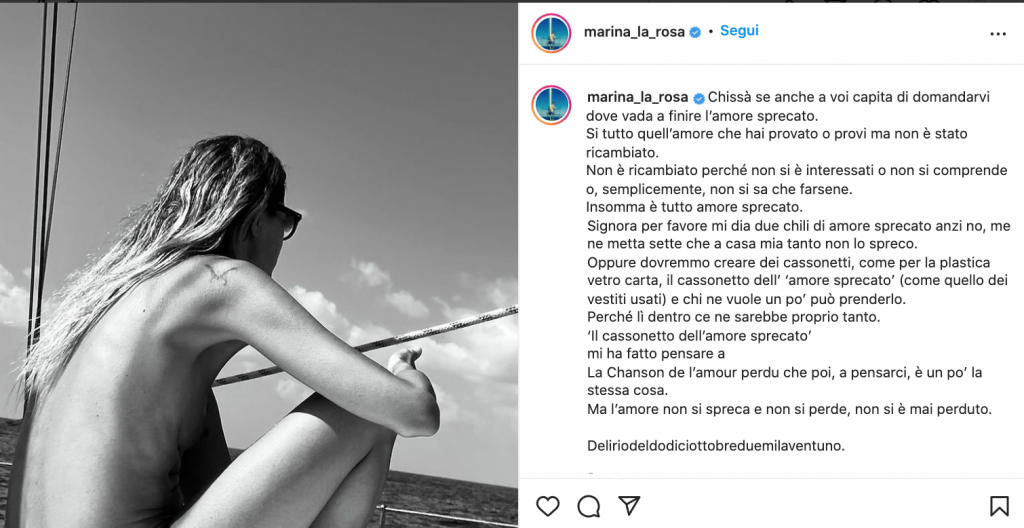Click the marina_la_rosa username in the caption
The height and width of the screenshot is (528, 1024).
click(x=637, y=97)
